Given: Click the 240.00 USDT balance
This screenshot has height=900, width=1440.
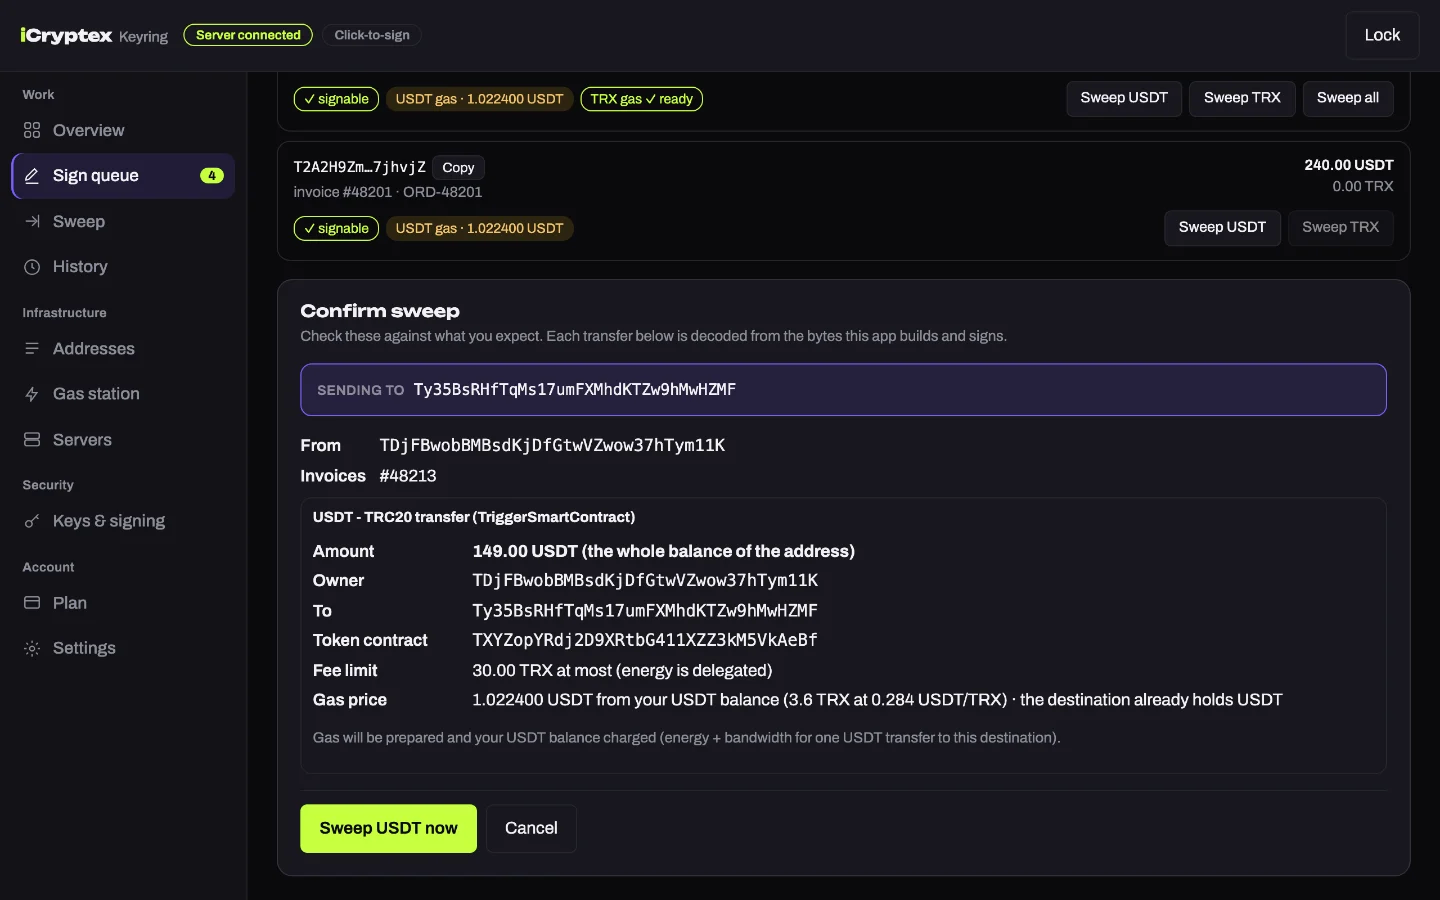Looking at the screenshot, I should [x=1348, y=165].
